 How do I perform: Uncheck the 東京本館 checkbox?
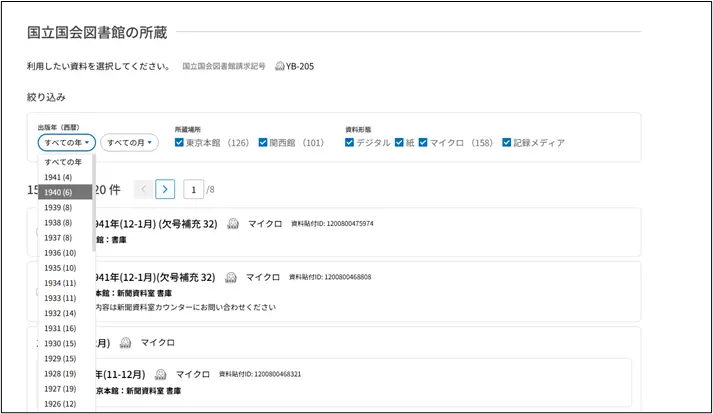point(179,143)
